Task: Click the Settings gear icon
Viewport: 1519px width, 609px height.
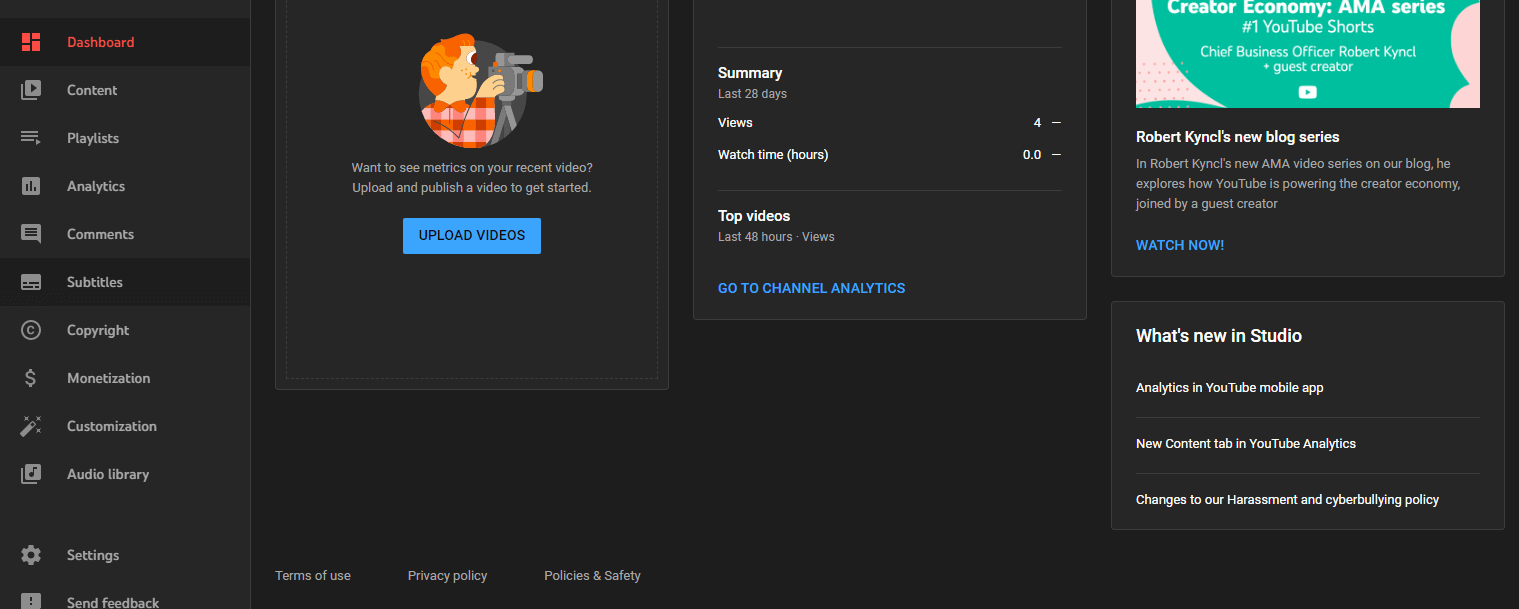Action: [31, 555]
